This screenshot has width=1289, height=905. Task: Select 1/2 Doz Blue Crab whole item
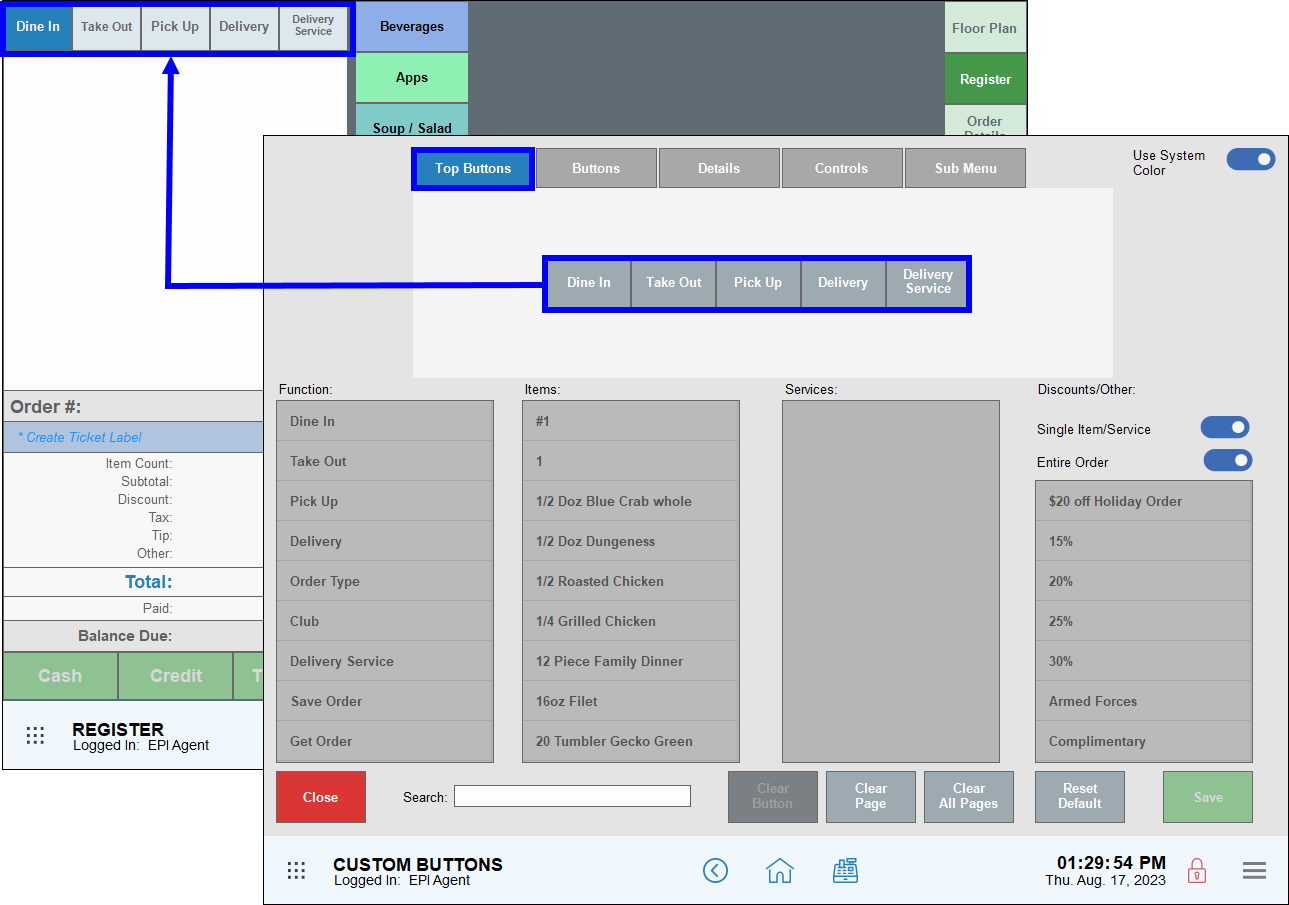coord(631,501)
